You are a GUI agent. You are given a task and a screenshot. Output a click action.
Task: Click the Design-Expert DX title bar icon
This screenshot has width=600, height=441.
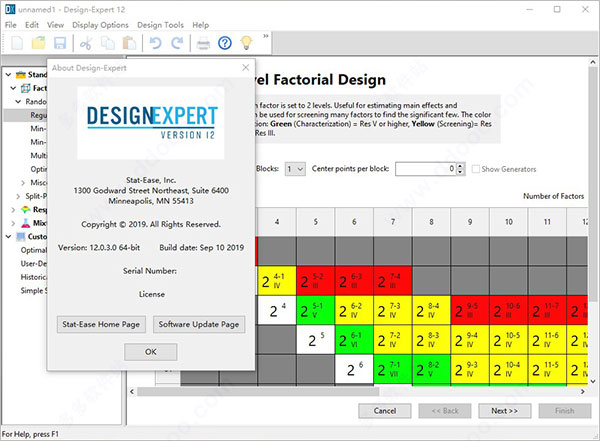(10, 10)
